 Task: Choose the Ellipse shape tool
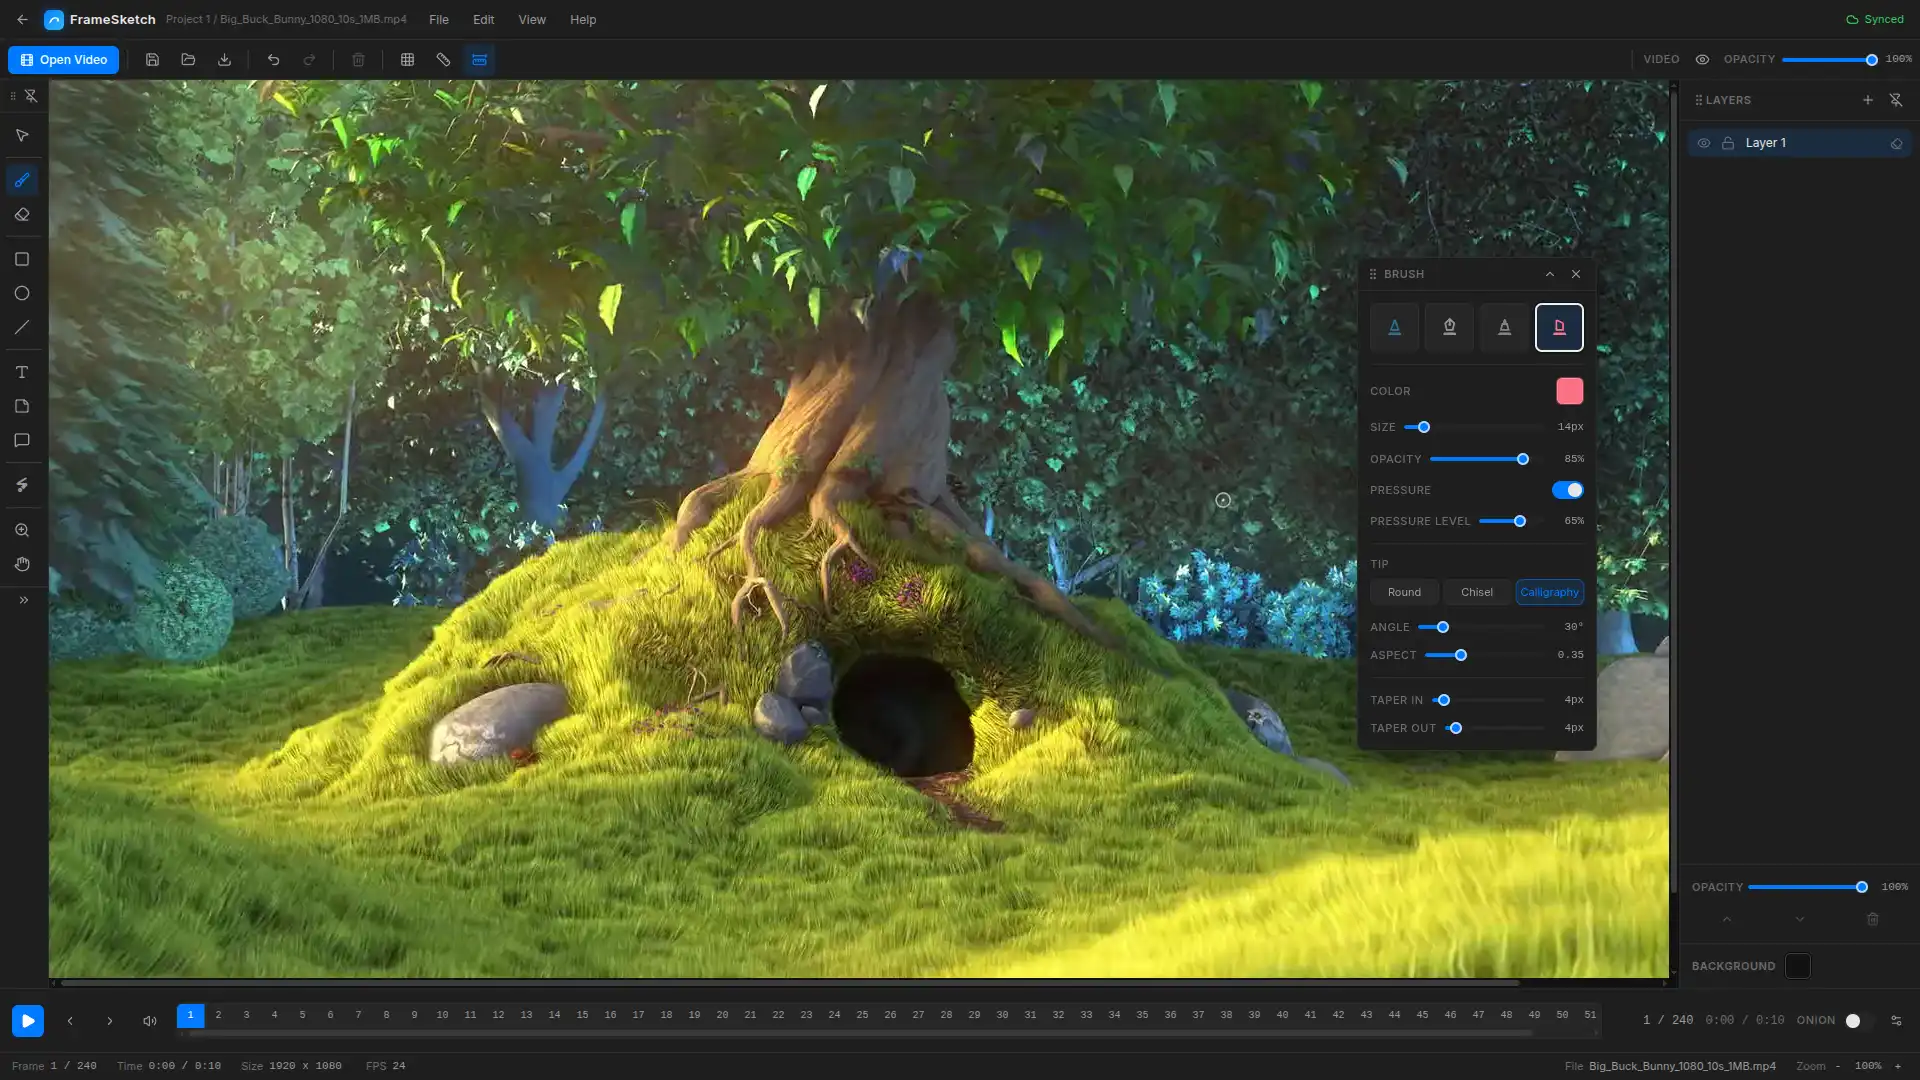(22, 294)
